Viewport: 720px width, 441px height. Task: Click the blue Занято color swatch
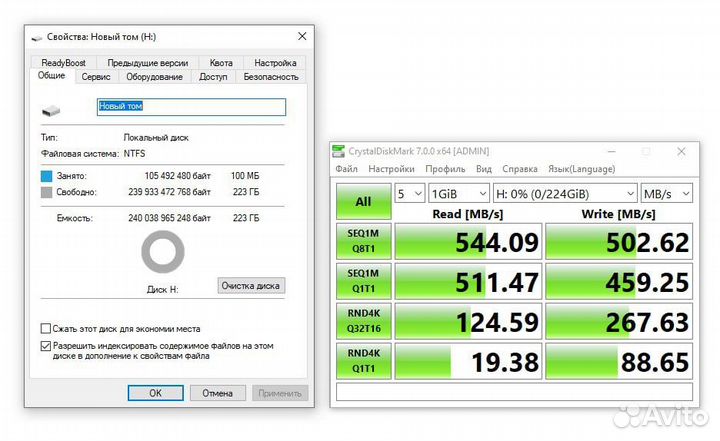pyautogui.click(x=46, y=176)
